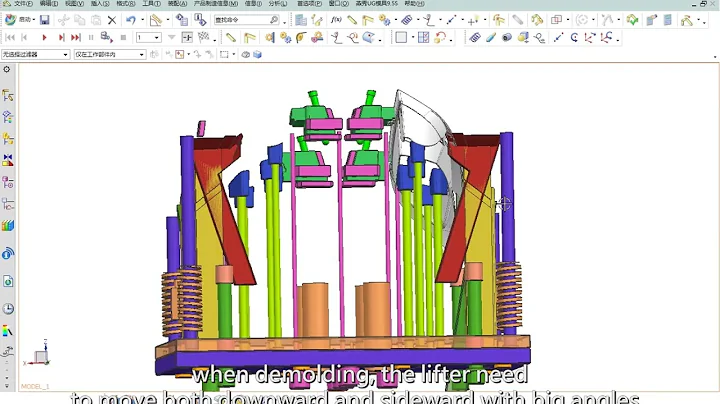Screen dimensions: 720x404
Task: Open the Window menu
Action: pyautogui.click(x=339, y=3)
